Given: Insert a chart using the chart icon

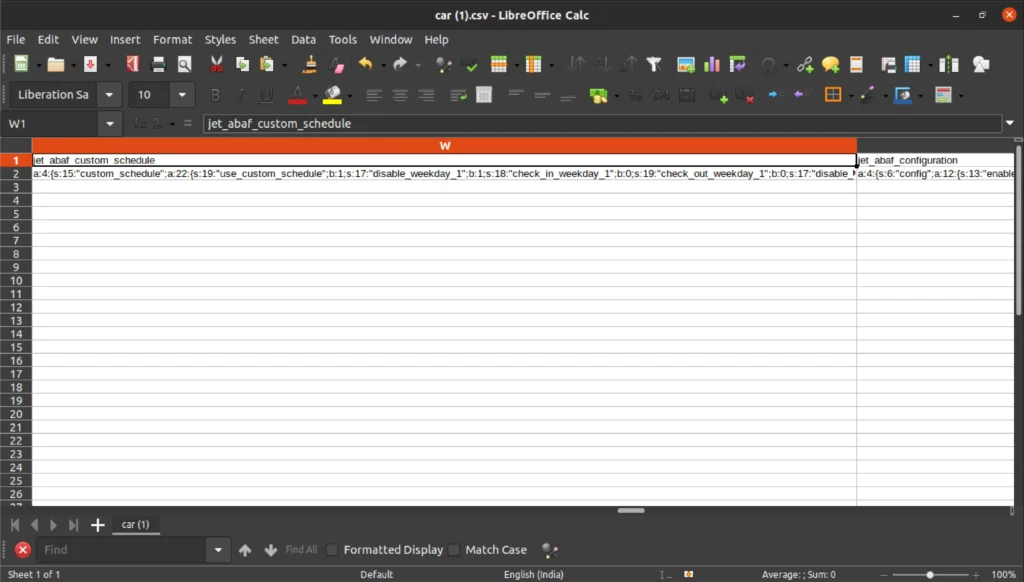Looking at the screenshot, I should click(712, 64).
